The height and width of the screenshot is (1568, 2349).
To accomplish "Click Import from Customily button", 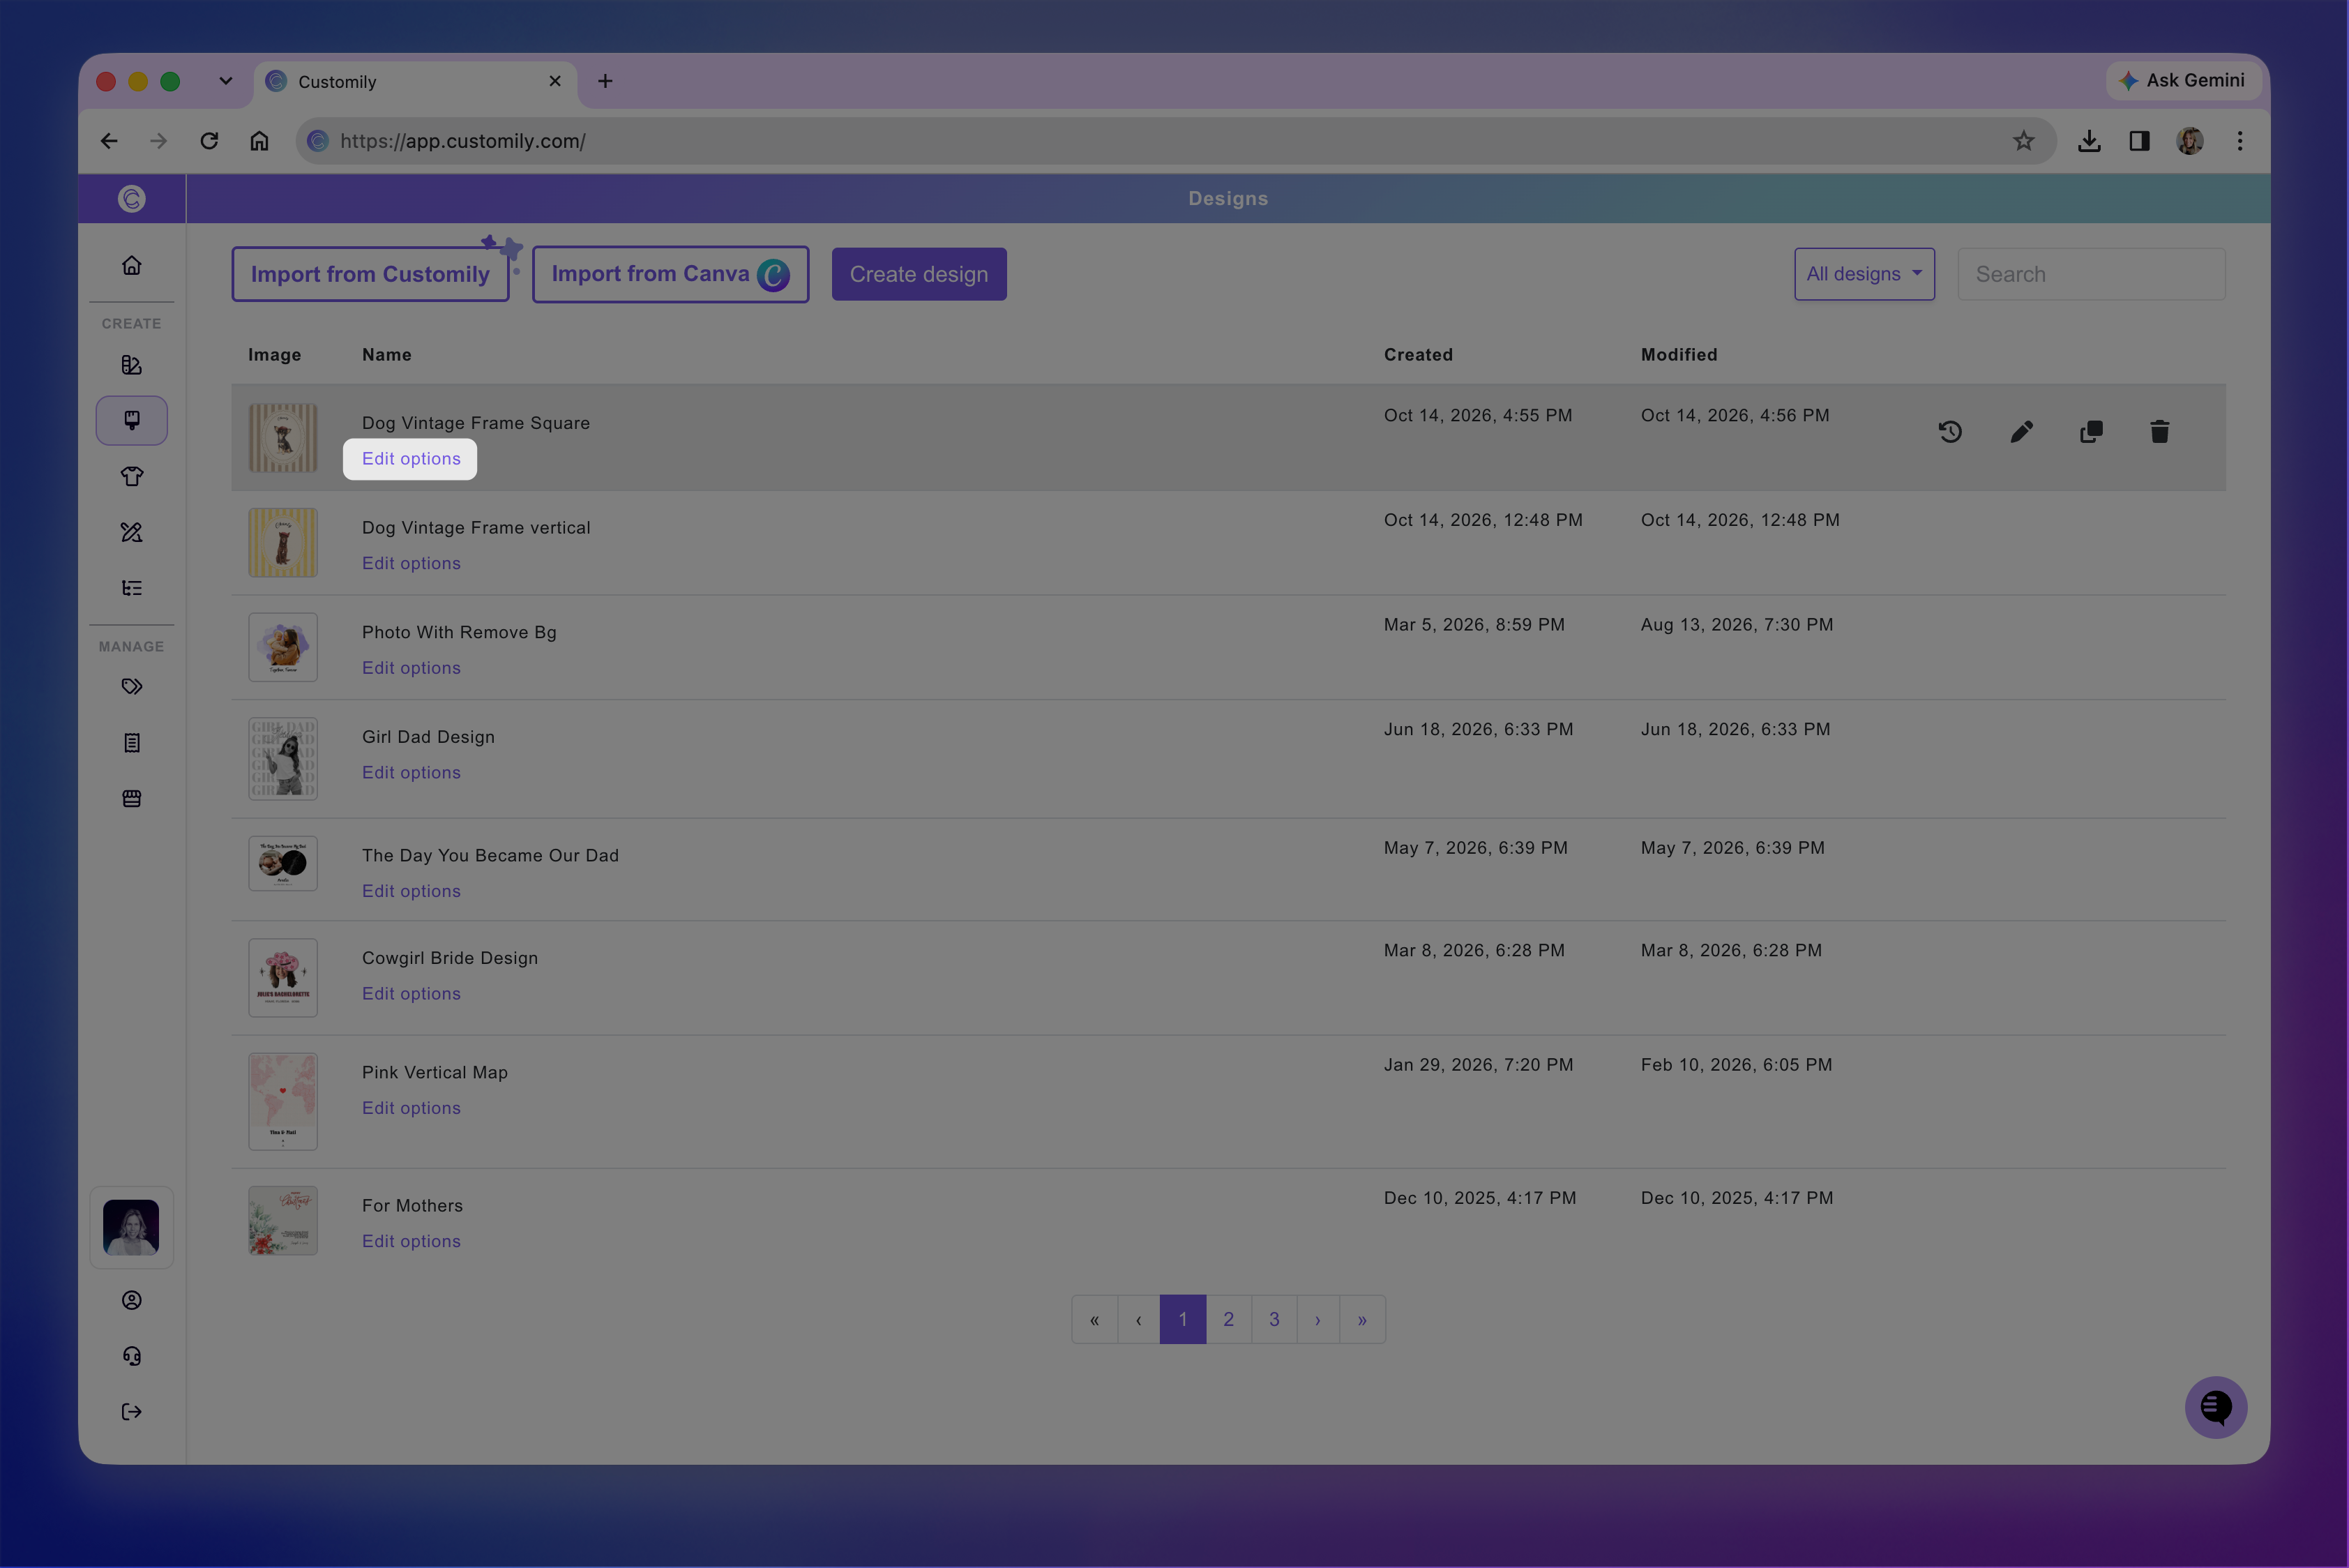I will point(370,274).
